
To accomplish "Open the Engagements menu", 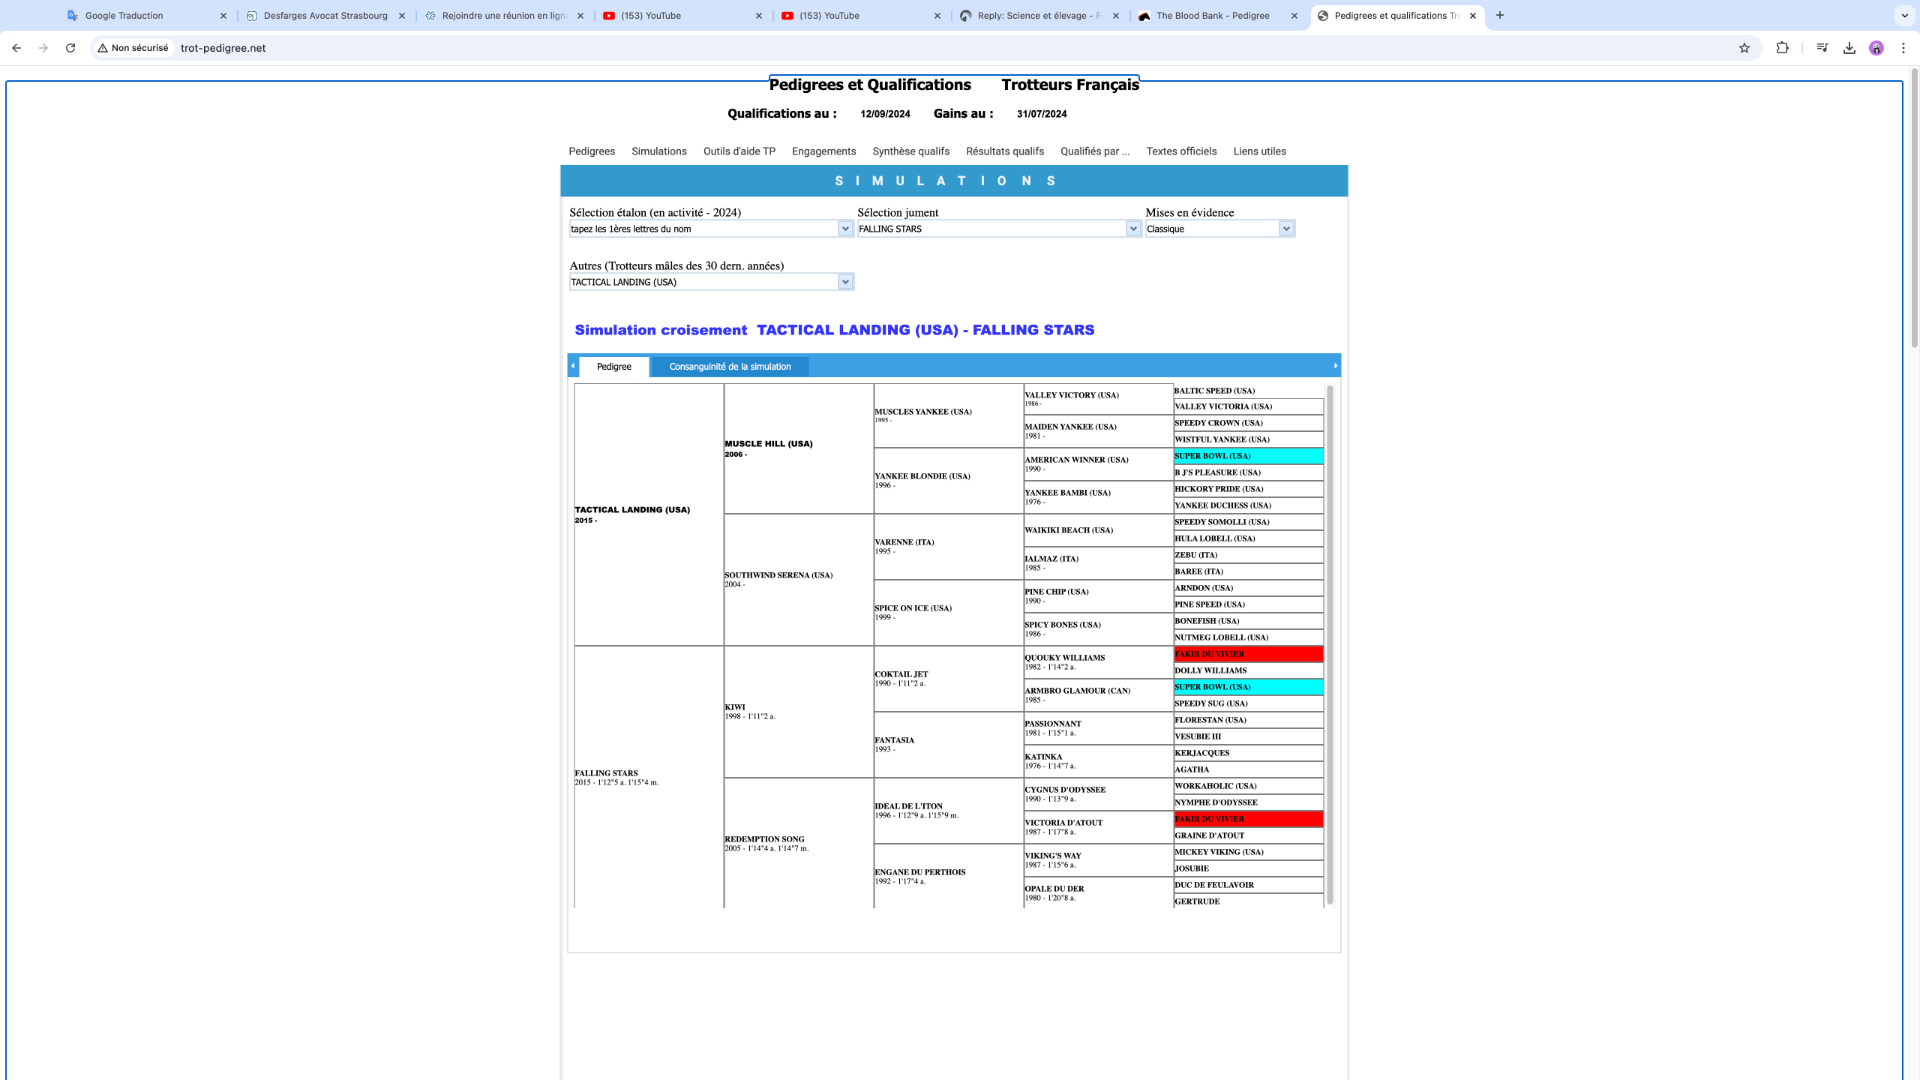I will click(824, 152).
